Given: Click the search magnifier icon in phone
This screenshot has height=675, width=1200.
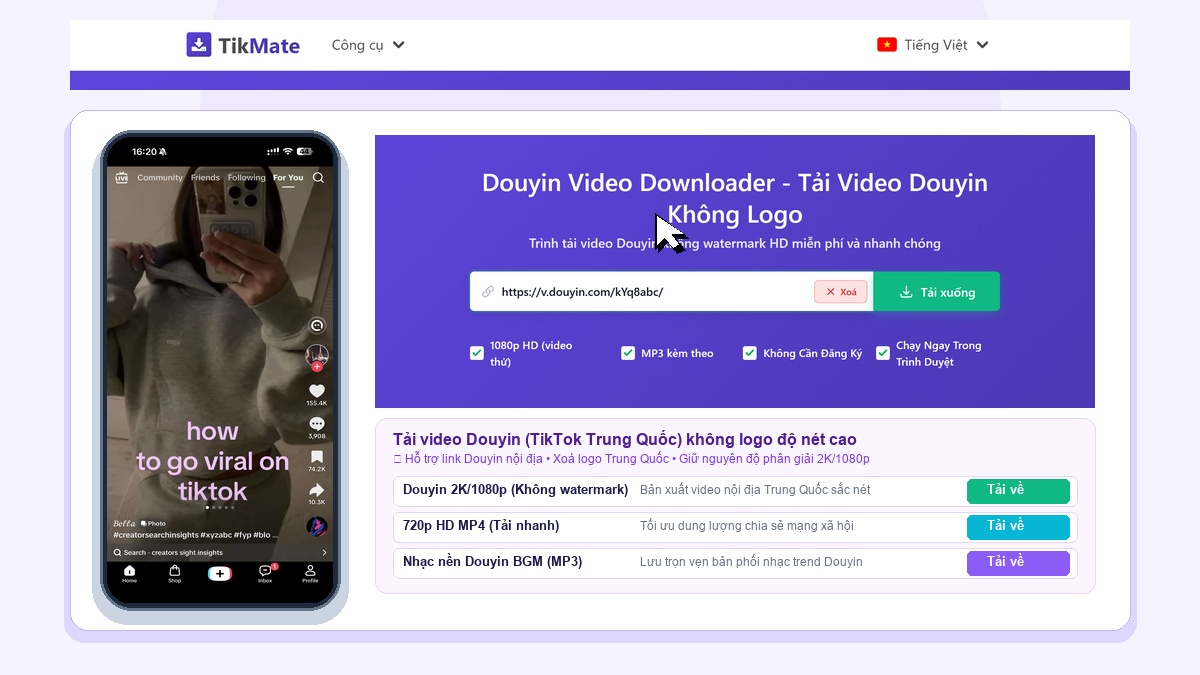Looking at the screenshot, I should pos(318,178).
